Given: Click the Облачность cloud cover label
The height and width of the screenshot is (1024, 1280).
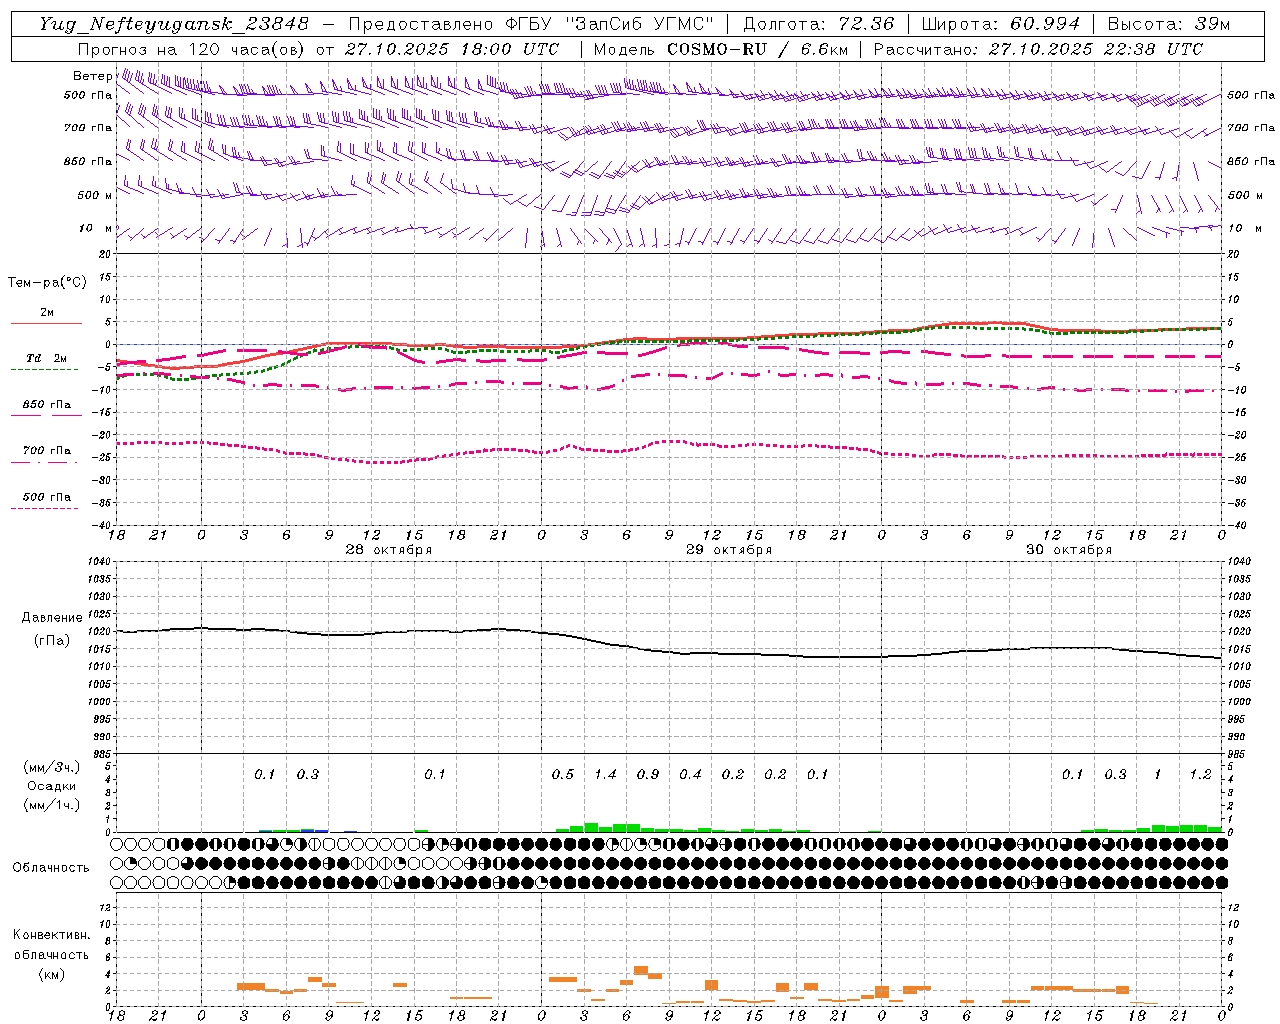Looking at the screenshot, I should pyautogui.click(x=51, y=867).
